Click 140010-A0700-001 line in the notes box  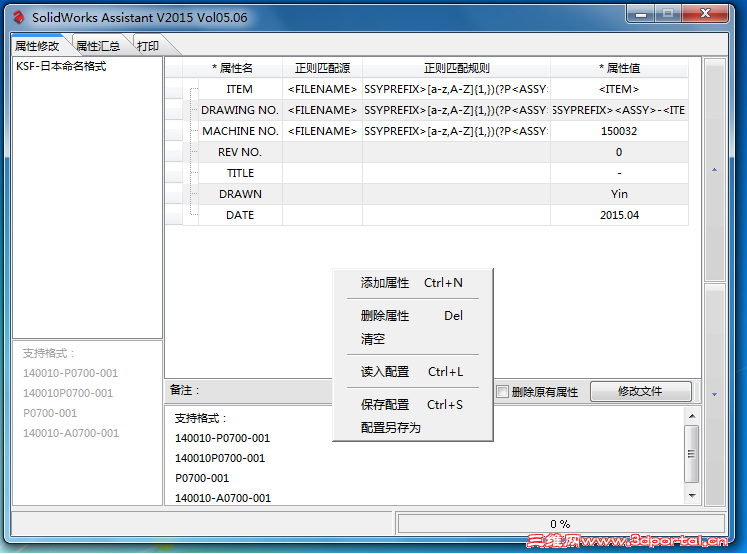(223, 498)
